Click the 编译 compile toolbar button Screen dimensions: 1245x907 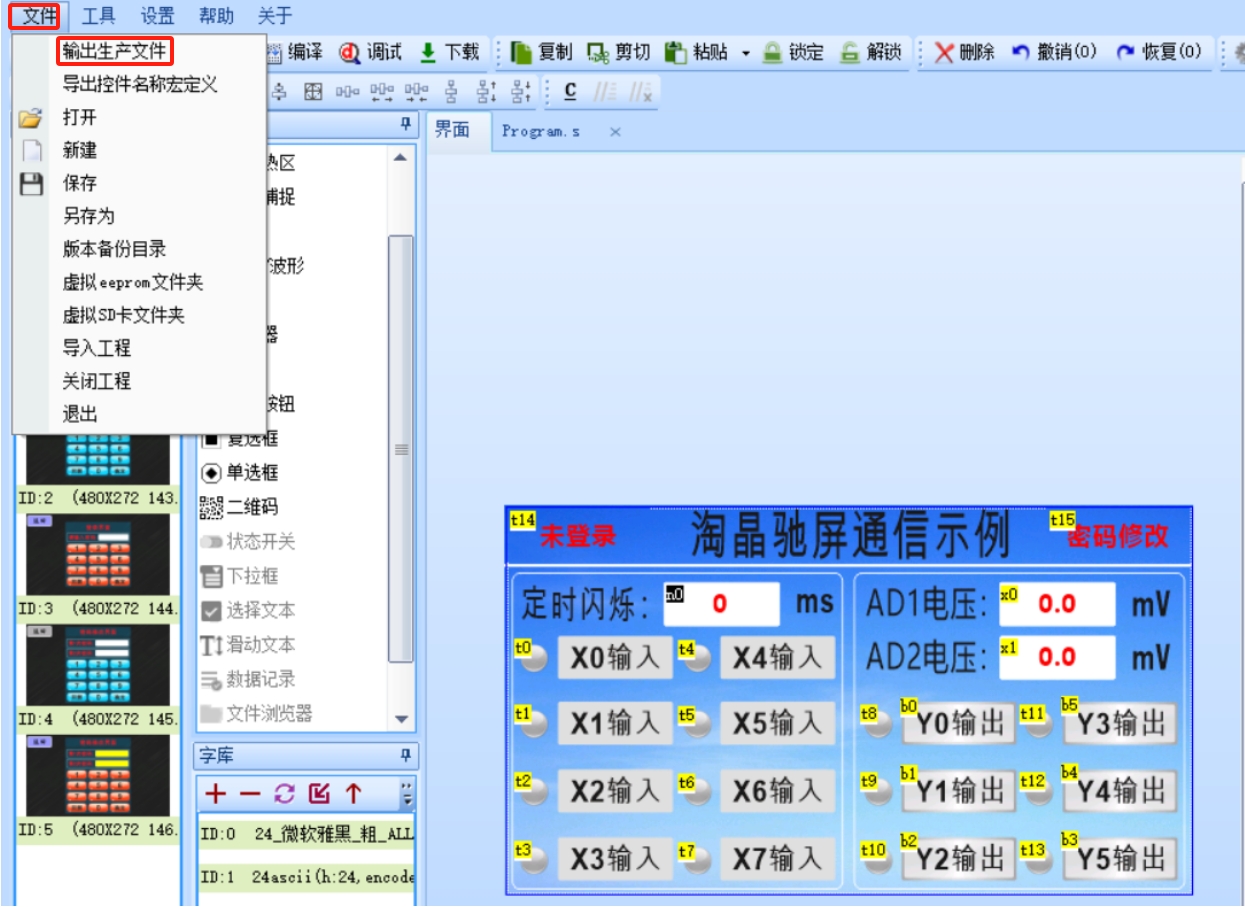295,52
